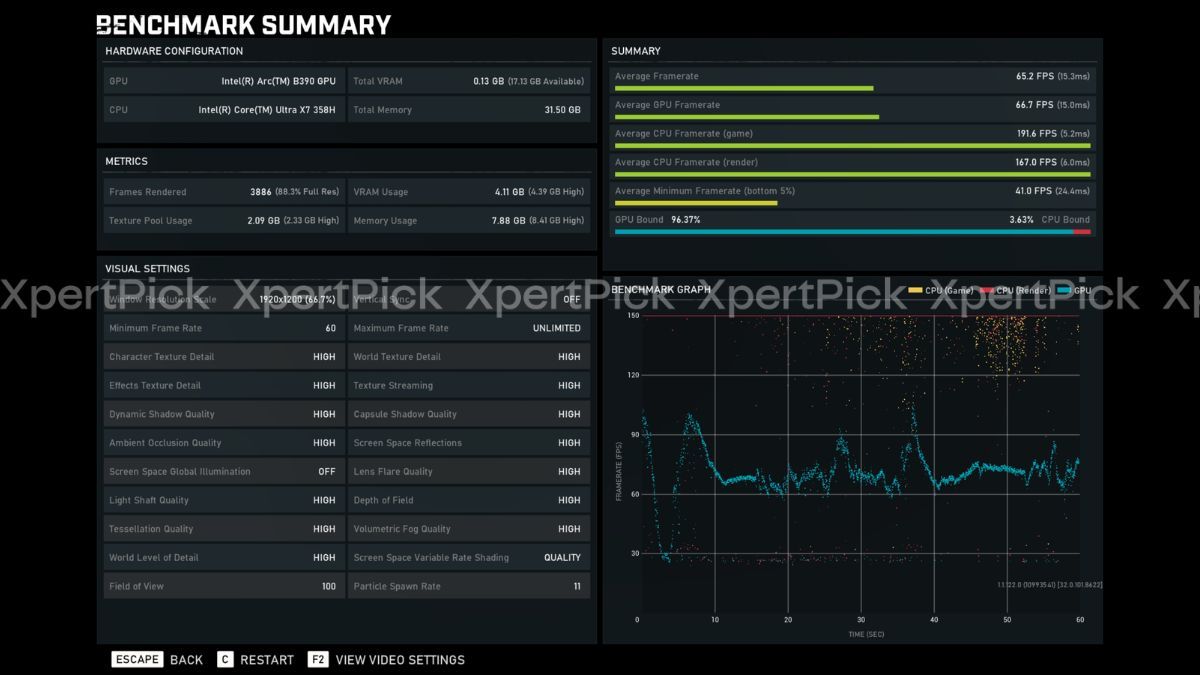Open the Window Resolution Scale value

pos(297,299)
